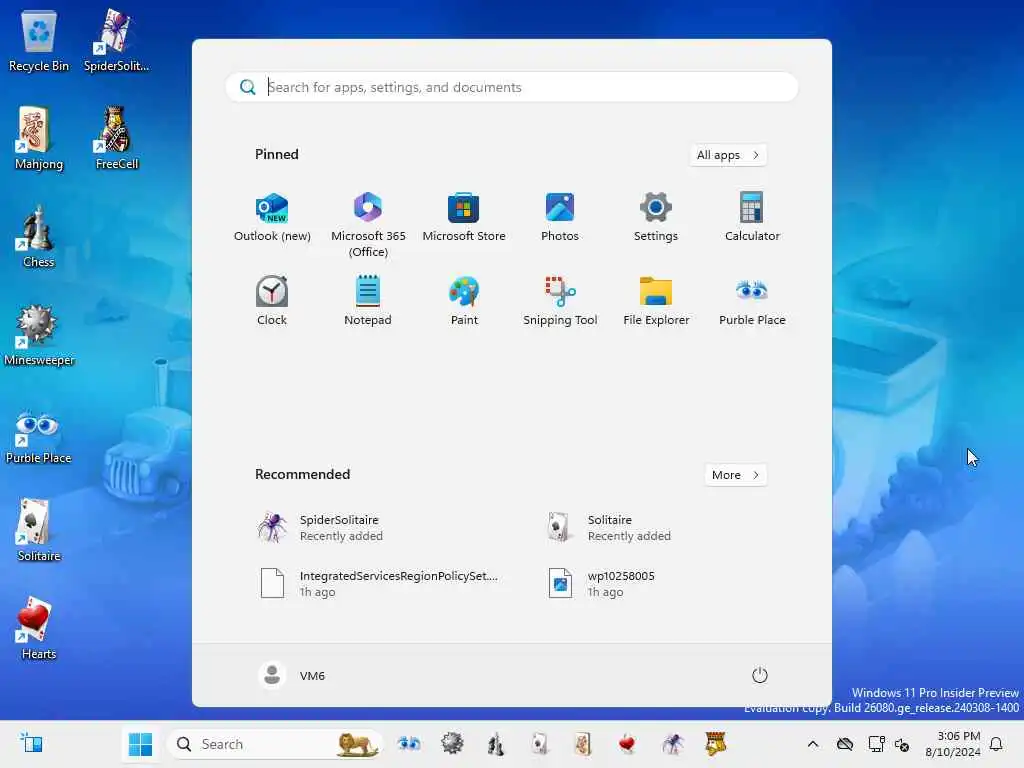
Task: Select the Solitaire desktop shortcut
Action: tap(39, 530)
